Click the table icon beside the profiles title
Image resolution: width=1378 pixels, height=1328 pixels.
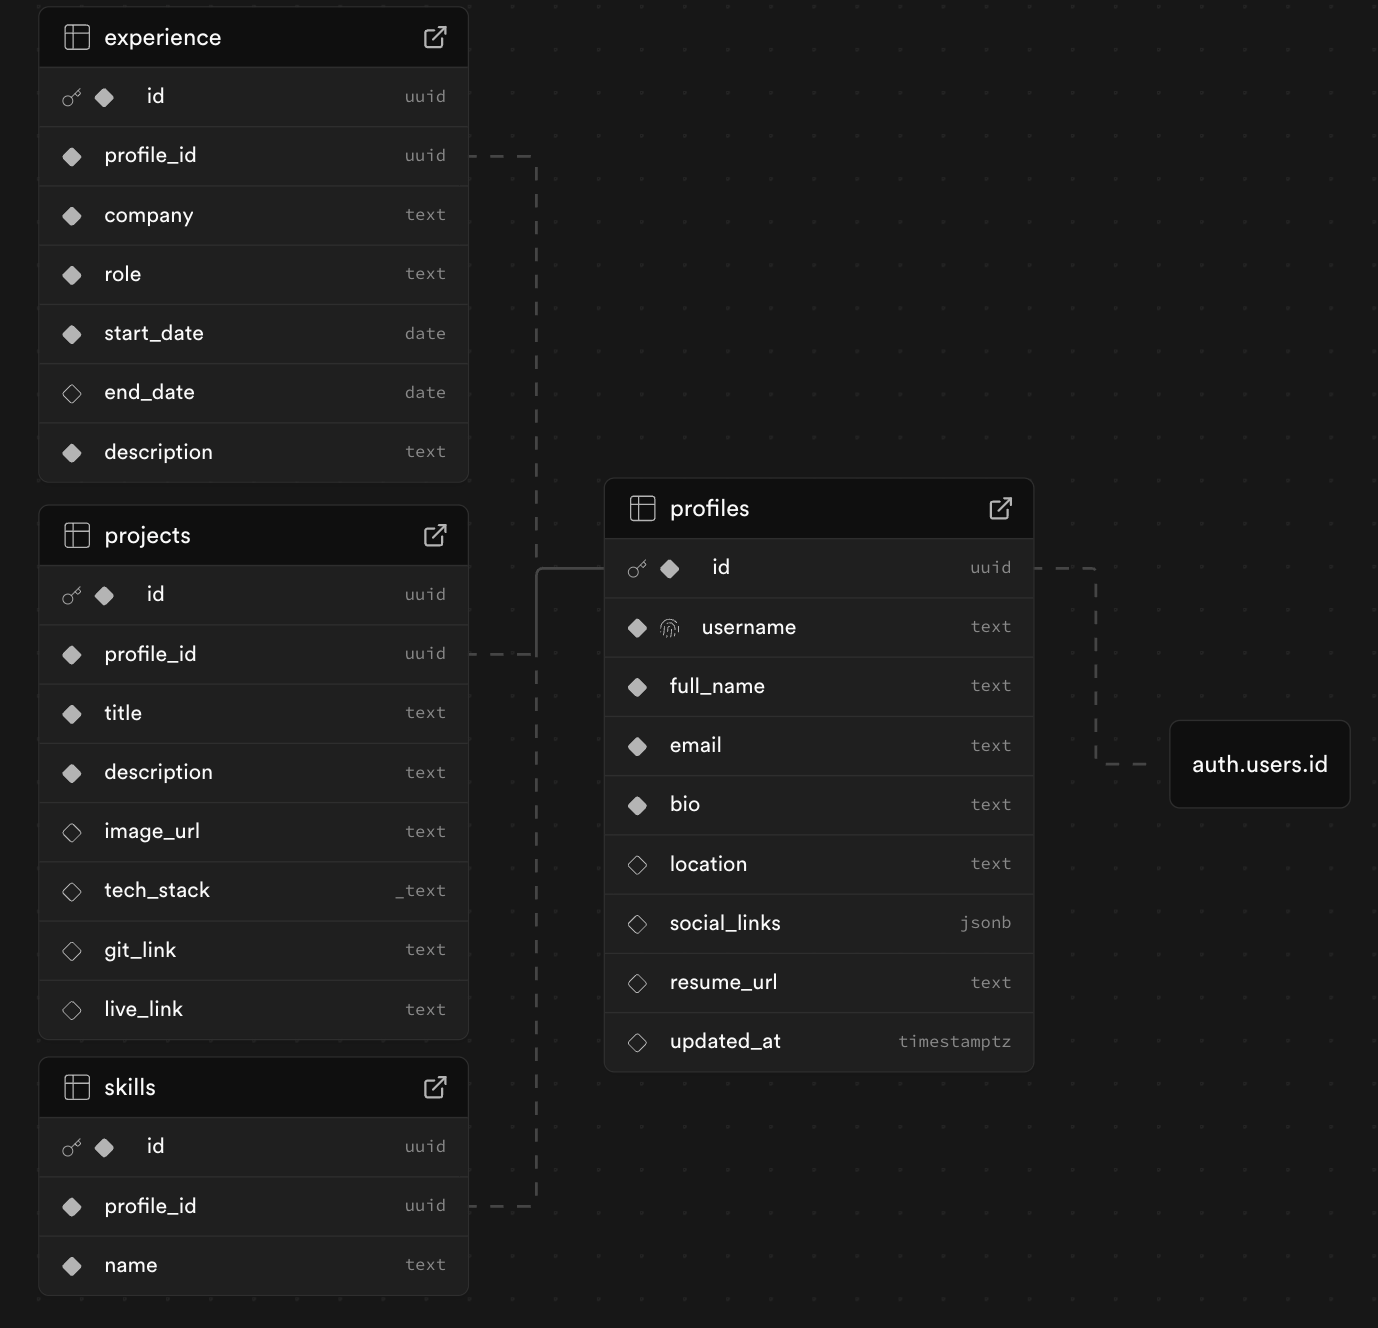point(642,508)
